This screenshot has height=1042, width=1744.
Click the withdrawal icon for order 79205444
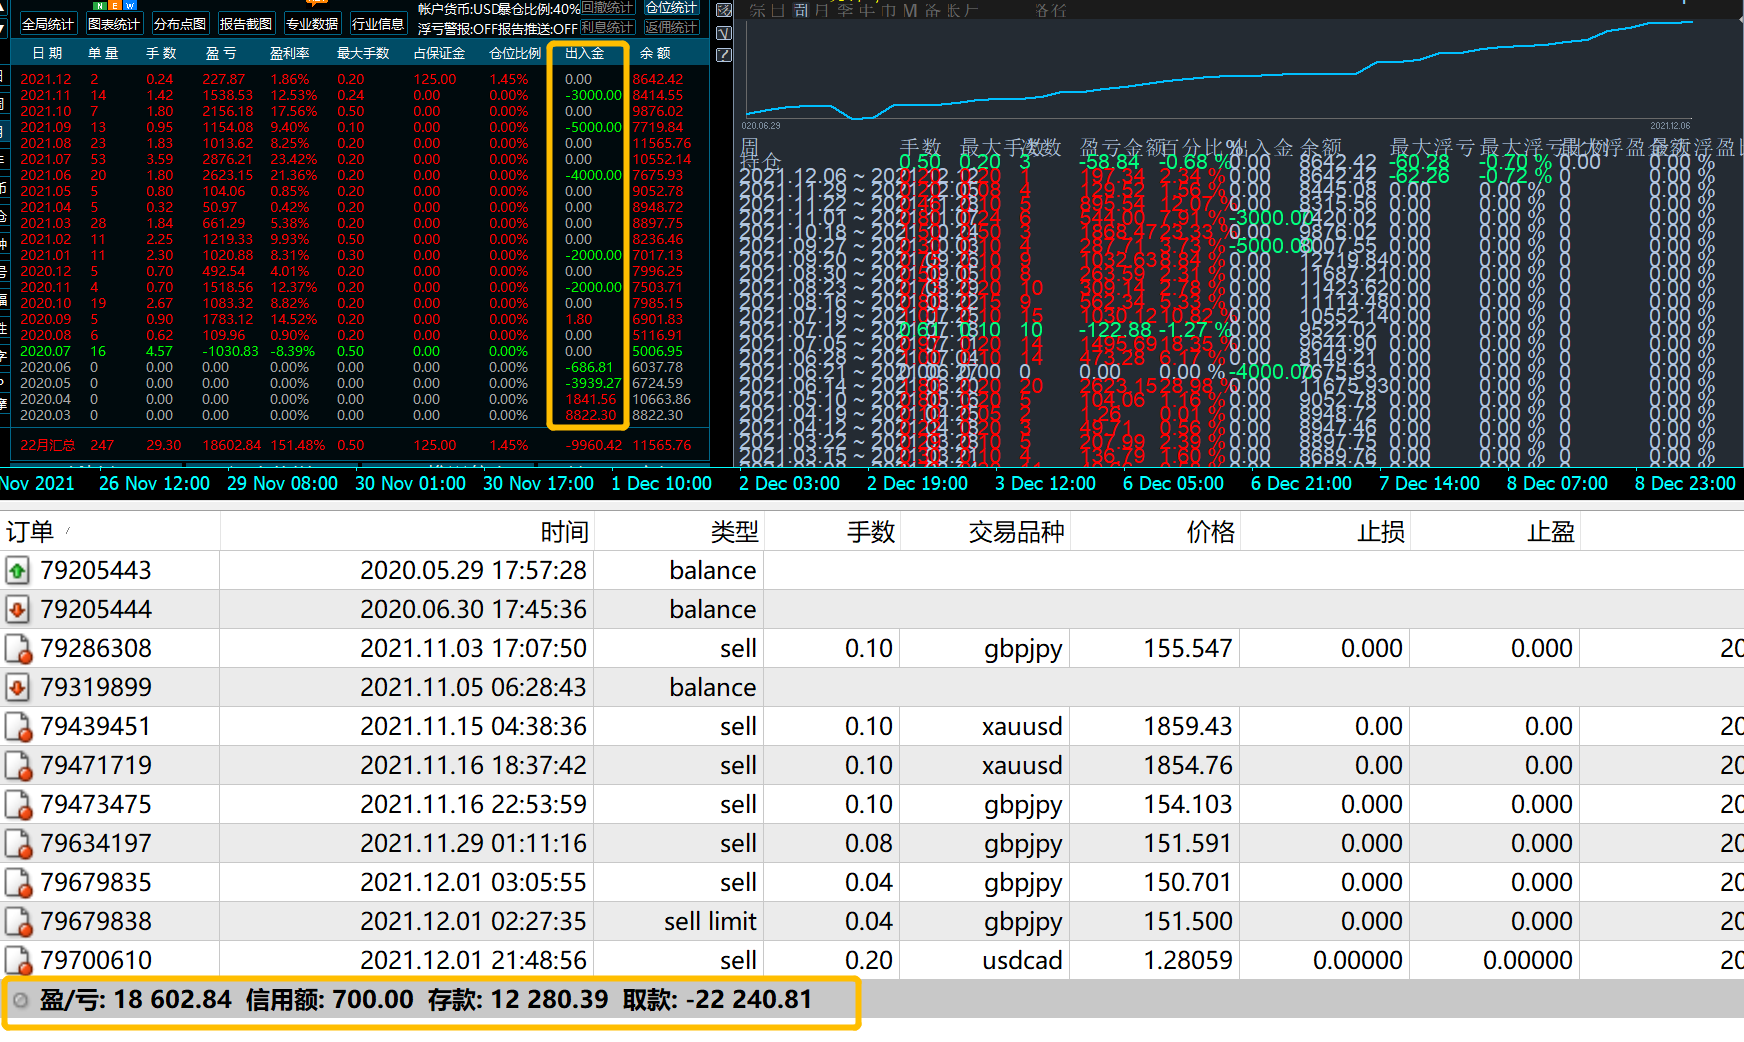(18, 610)
